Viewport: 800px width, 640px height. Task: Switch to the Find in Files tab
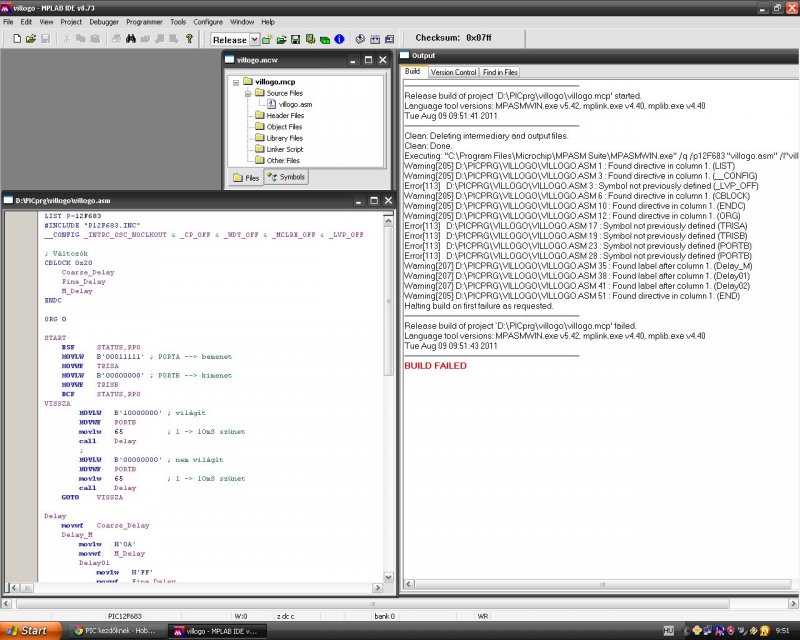click(500, 72)
